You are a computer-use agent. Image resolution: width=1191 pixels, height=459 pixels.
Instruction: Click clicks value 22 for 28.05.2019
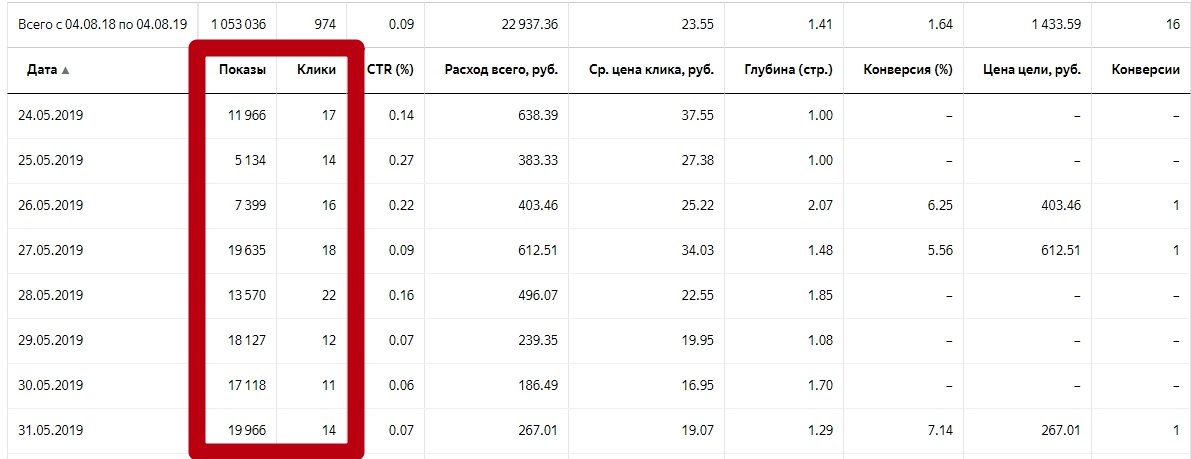click(x=328, y=295)
